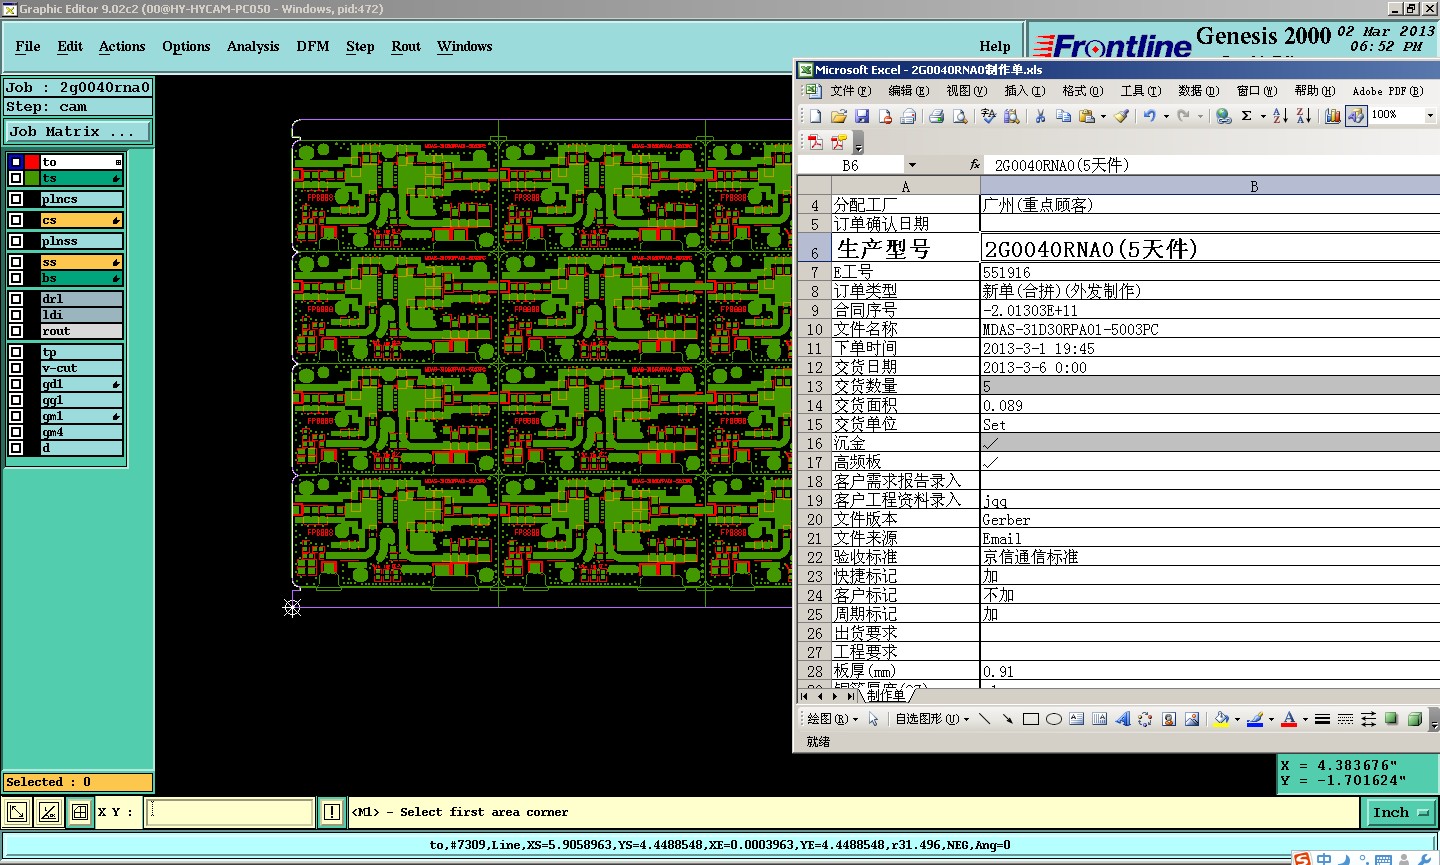Open the Analysis menu
This screenshot has width=1440, height=865.
(252, 47)
